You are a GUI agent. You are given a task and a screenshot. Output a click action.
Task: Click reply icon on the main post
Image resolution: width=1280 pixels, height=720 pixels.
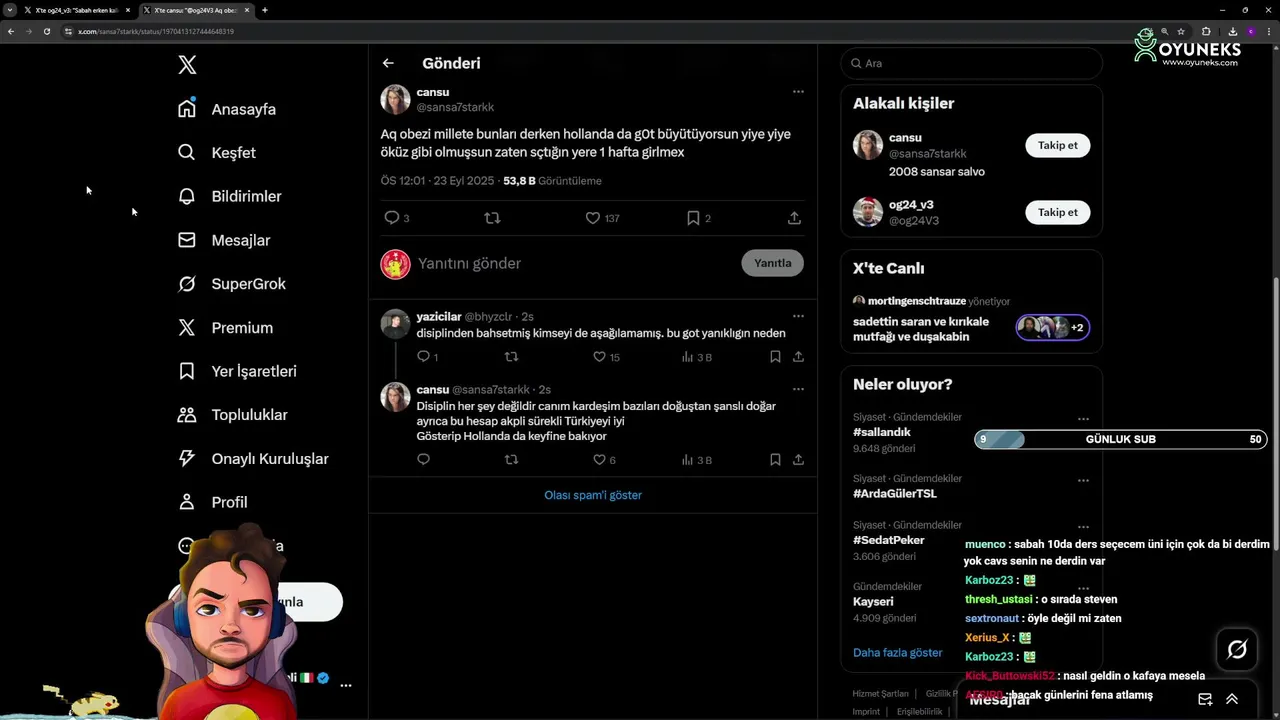click(391, 217)
